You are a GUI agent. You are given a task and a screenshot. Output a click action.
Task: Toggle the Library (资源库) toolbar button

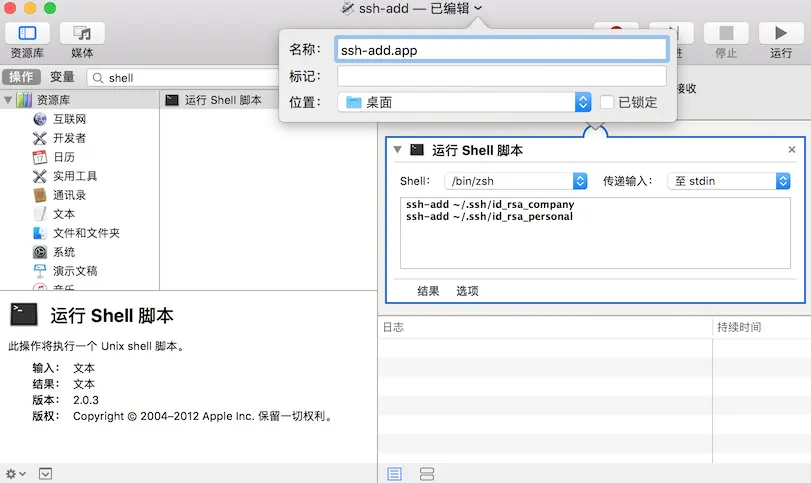click(27, 33)
